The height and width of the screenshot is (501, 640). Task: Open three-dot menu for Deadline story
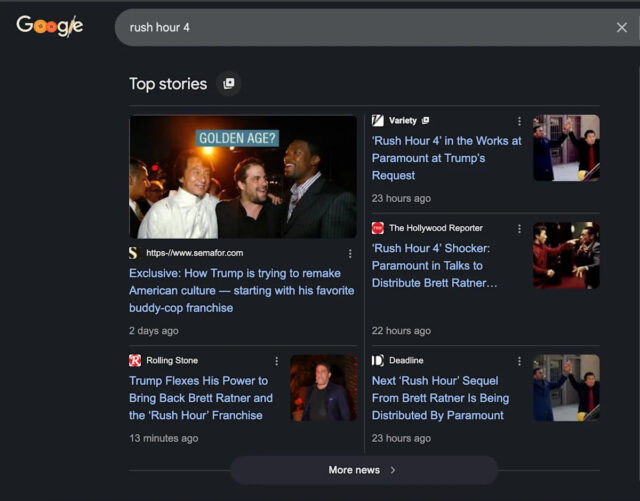coord(519,361)
